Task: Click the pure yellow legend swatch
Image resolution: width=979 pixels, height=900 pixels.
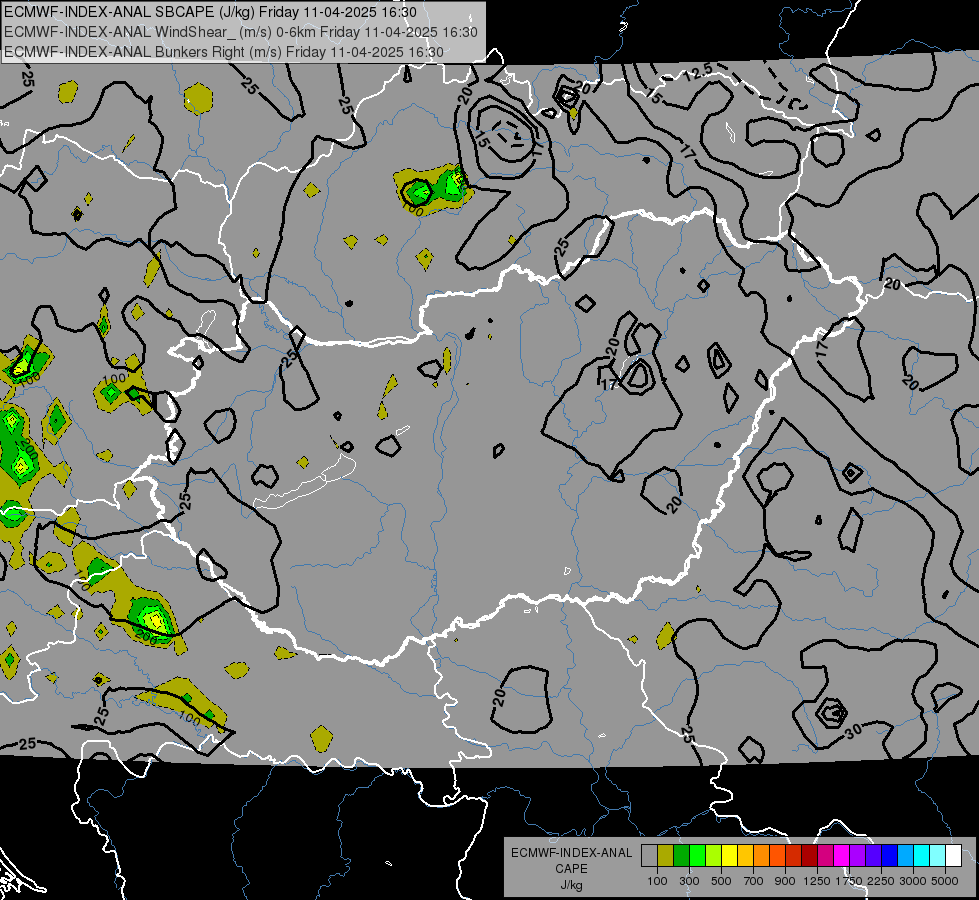Action: tap(729, 855)
